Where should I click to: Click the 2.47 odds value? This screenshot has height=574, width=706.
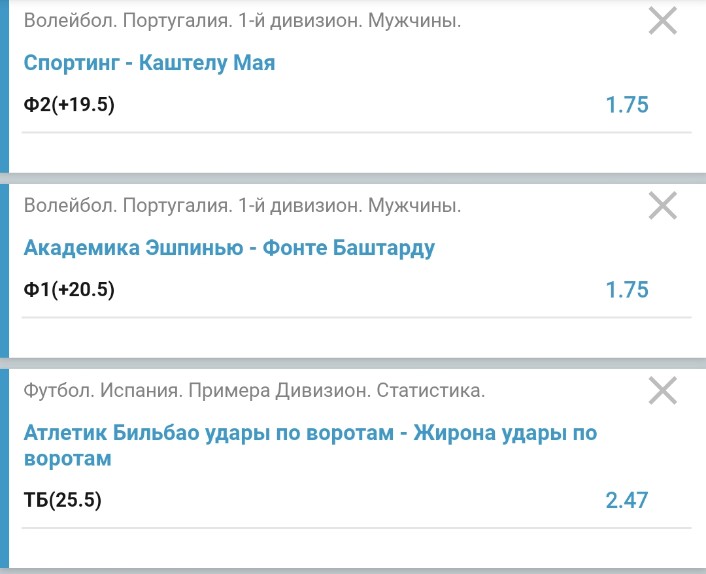pos(627,499)
